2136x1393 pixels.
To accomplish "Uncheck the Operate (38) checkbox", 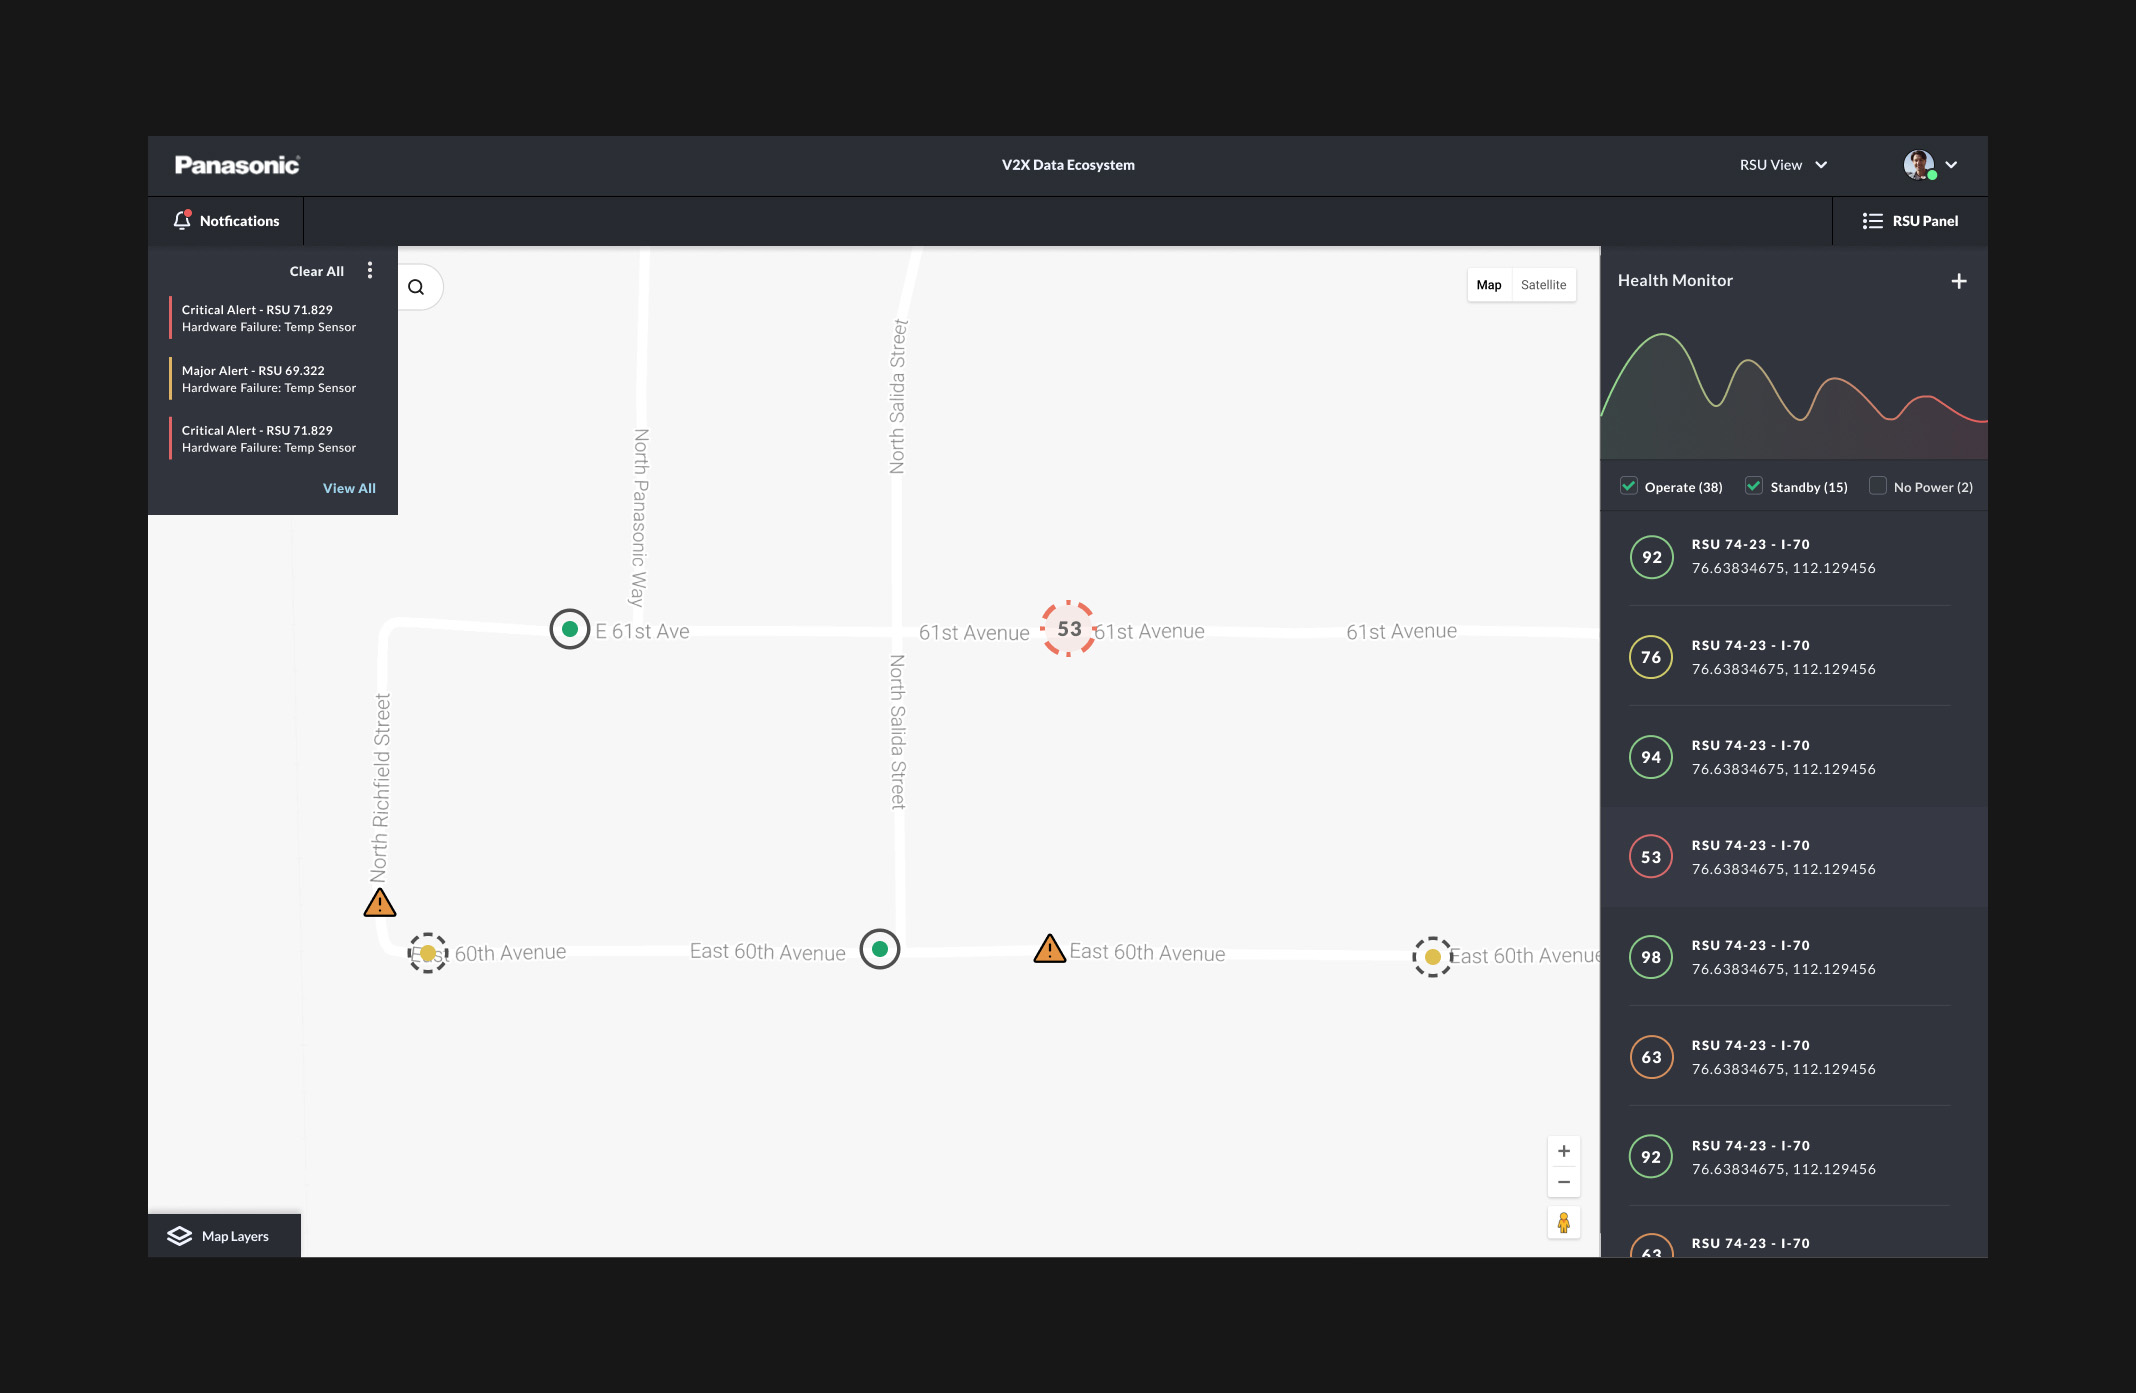I will click(1629, 486).
